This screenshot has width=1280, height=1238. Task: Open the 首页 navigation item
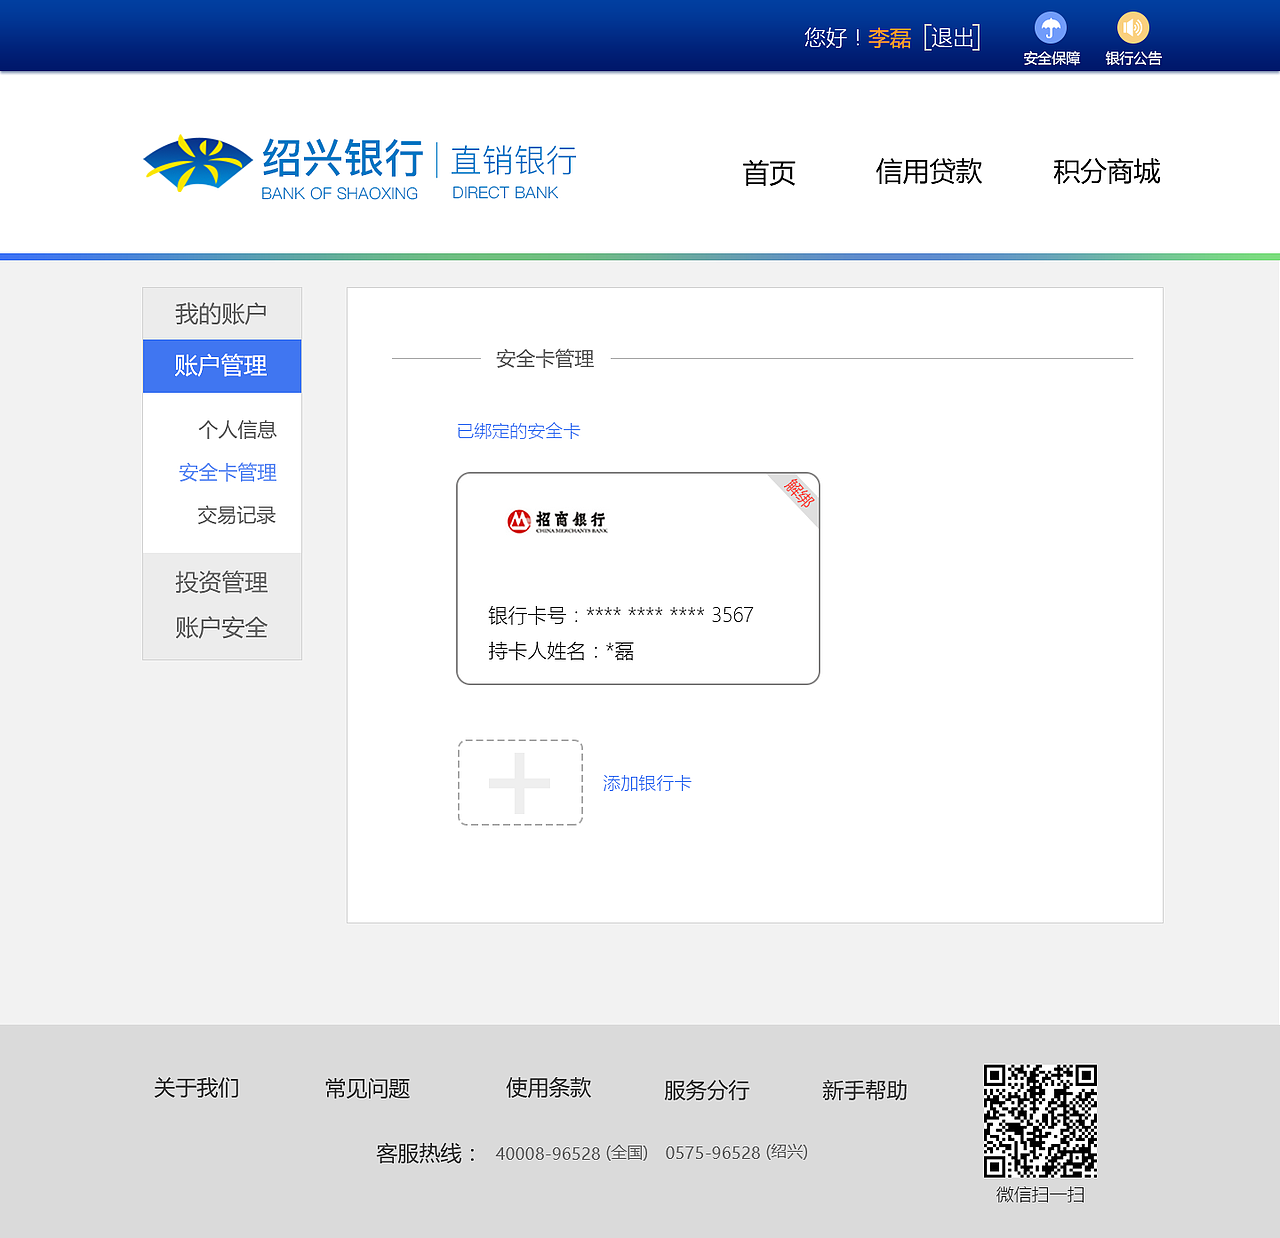pyautogui.click(x=768, y=172)
